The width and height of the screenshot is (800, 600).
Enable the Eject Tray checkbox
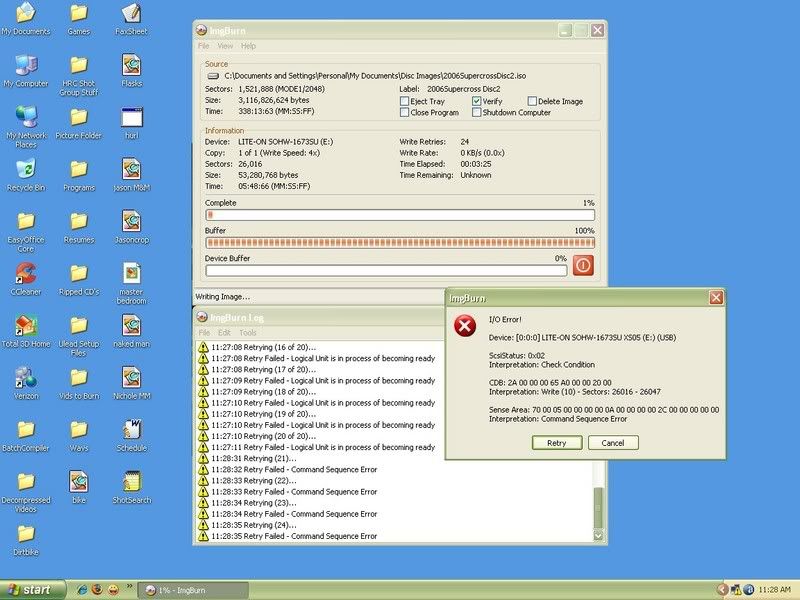tap(404, 102)
